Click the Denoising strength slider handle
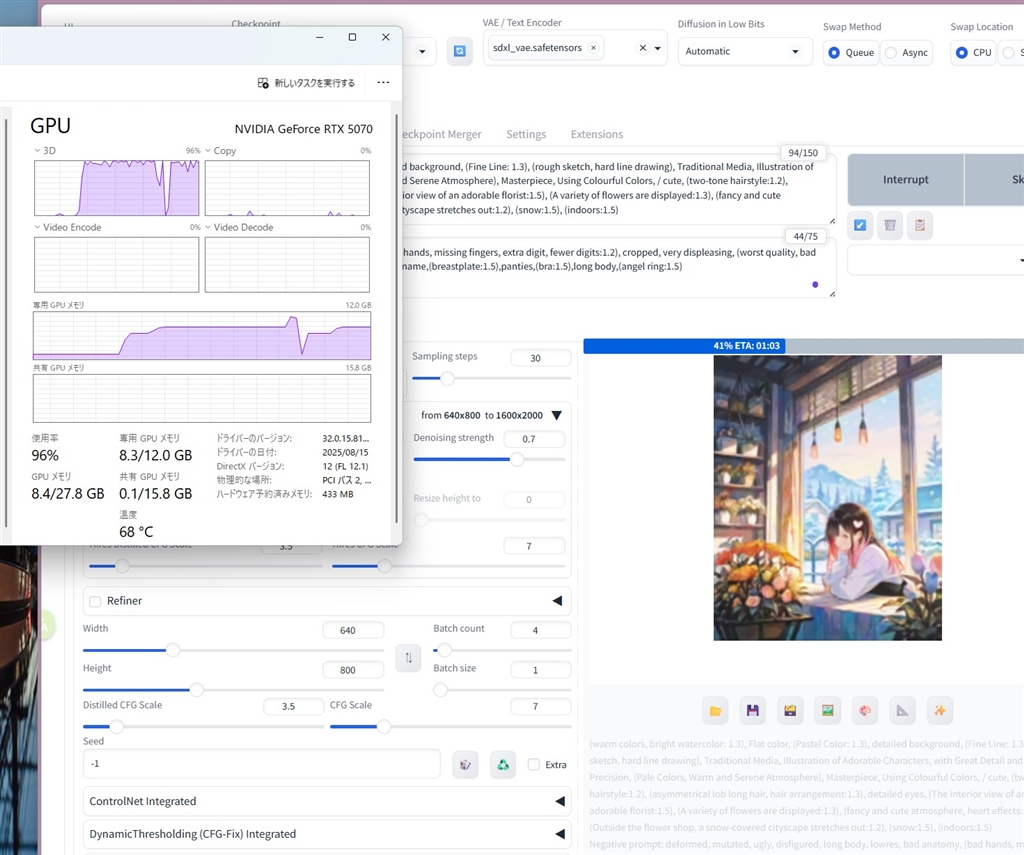Image resolution: width=1024 pixels, height=855 pixels. pos(517,459)
